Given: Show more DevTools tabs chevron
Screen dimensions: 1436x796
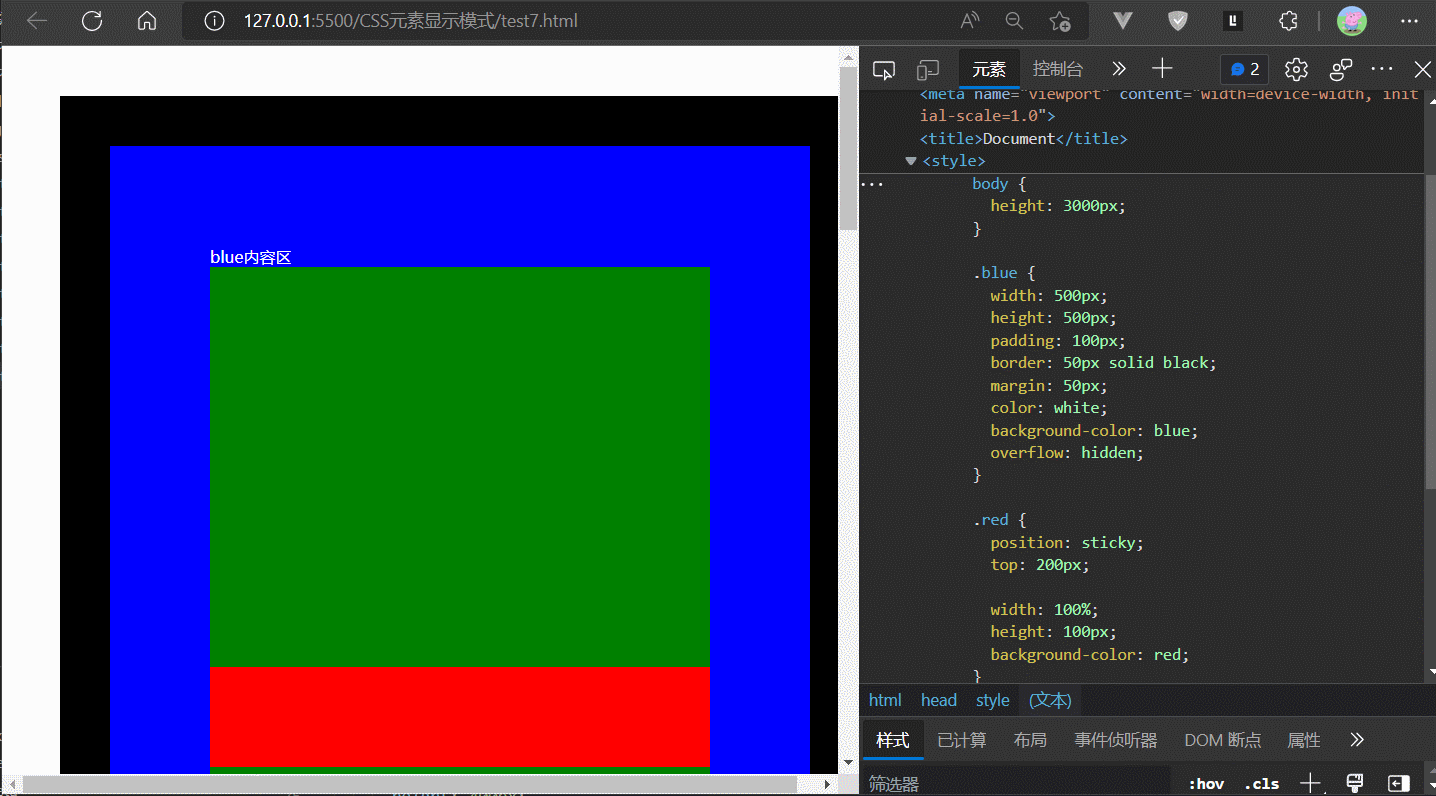Looking at the screenshot, I should (1119, 69).
